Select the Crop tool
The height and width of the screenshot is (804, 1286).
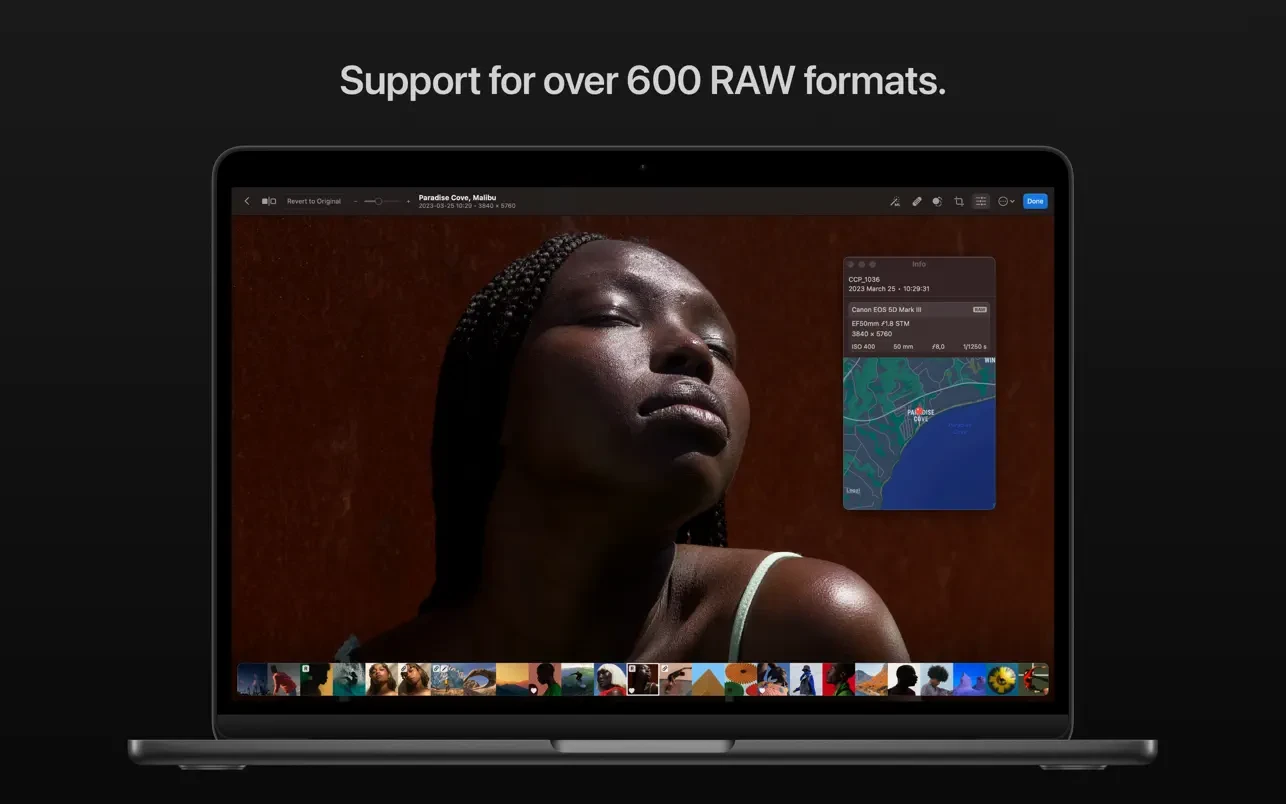[x=958, y=201]
